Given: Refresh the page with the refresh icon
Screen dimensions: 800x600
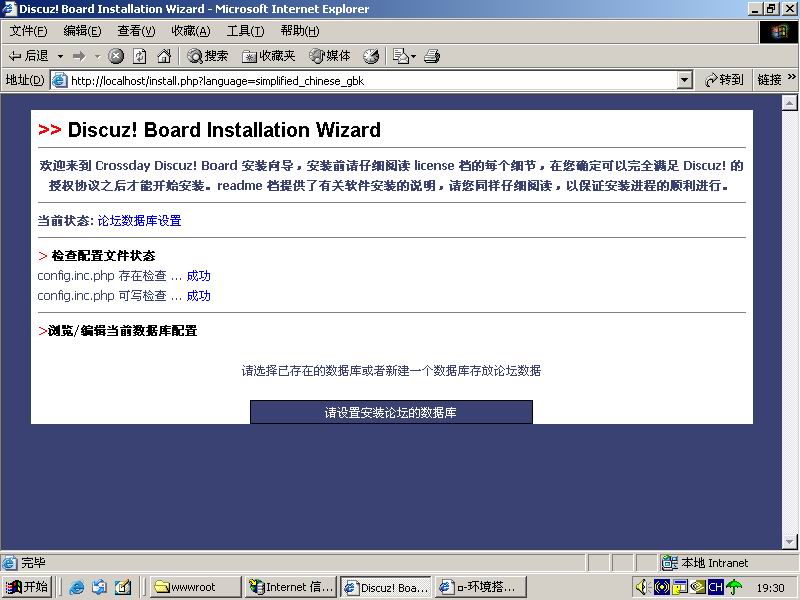Looking at the screenshot, I should point(140,56).
